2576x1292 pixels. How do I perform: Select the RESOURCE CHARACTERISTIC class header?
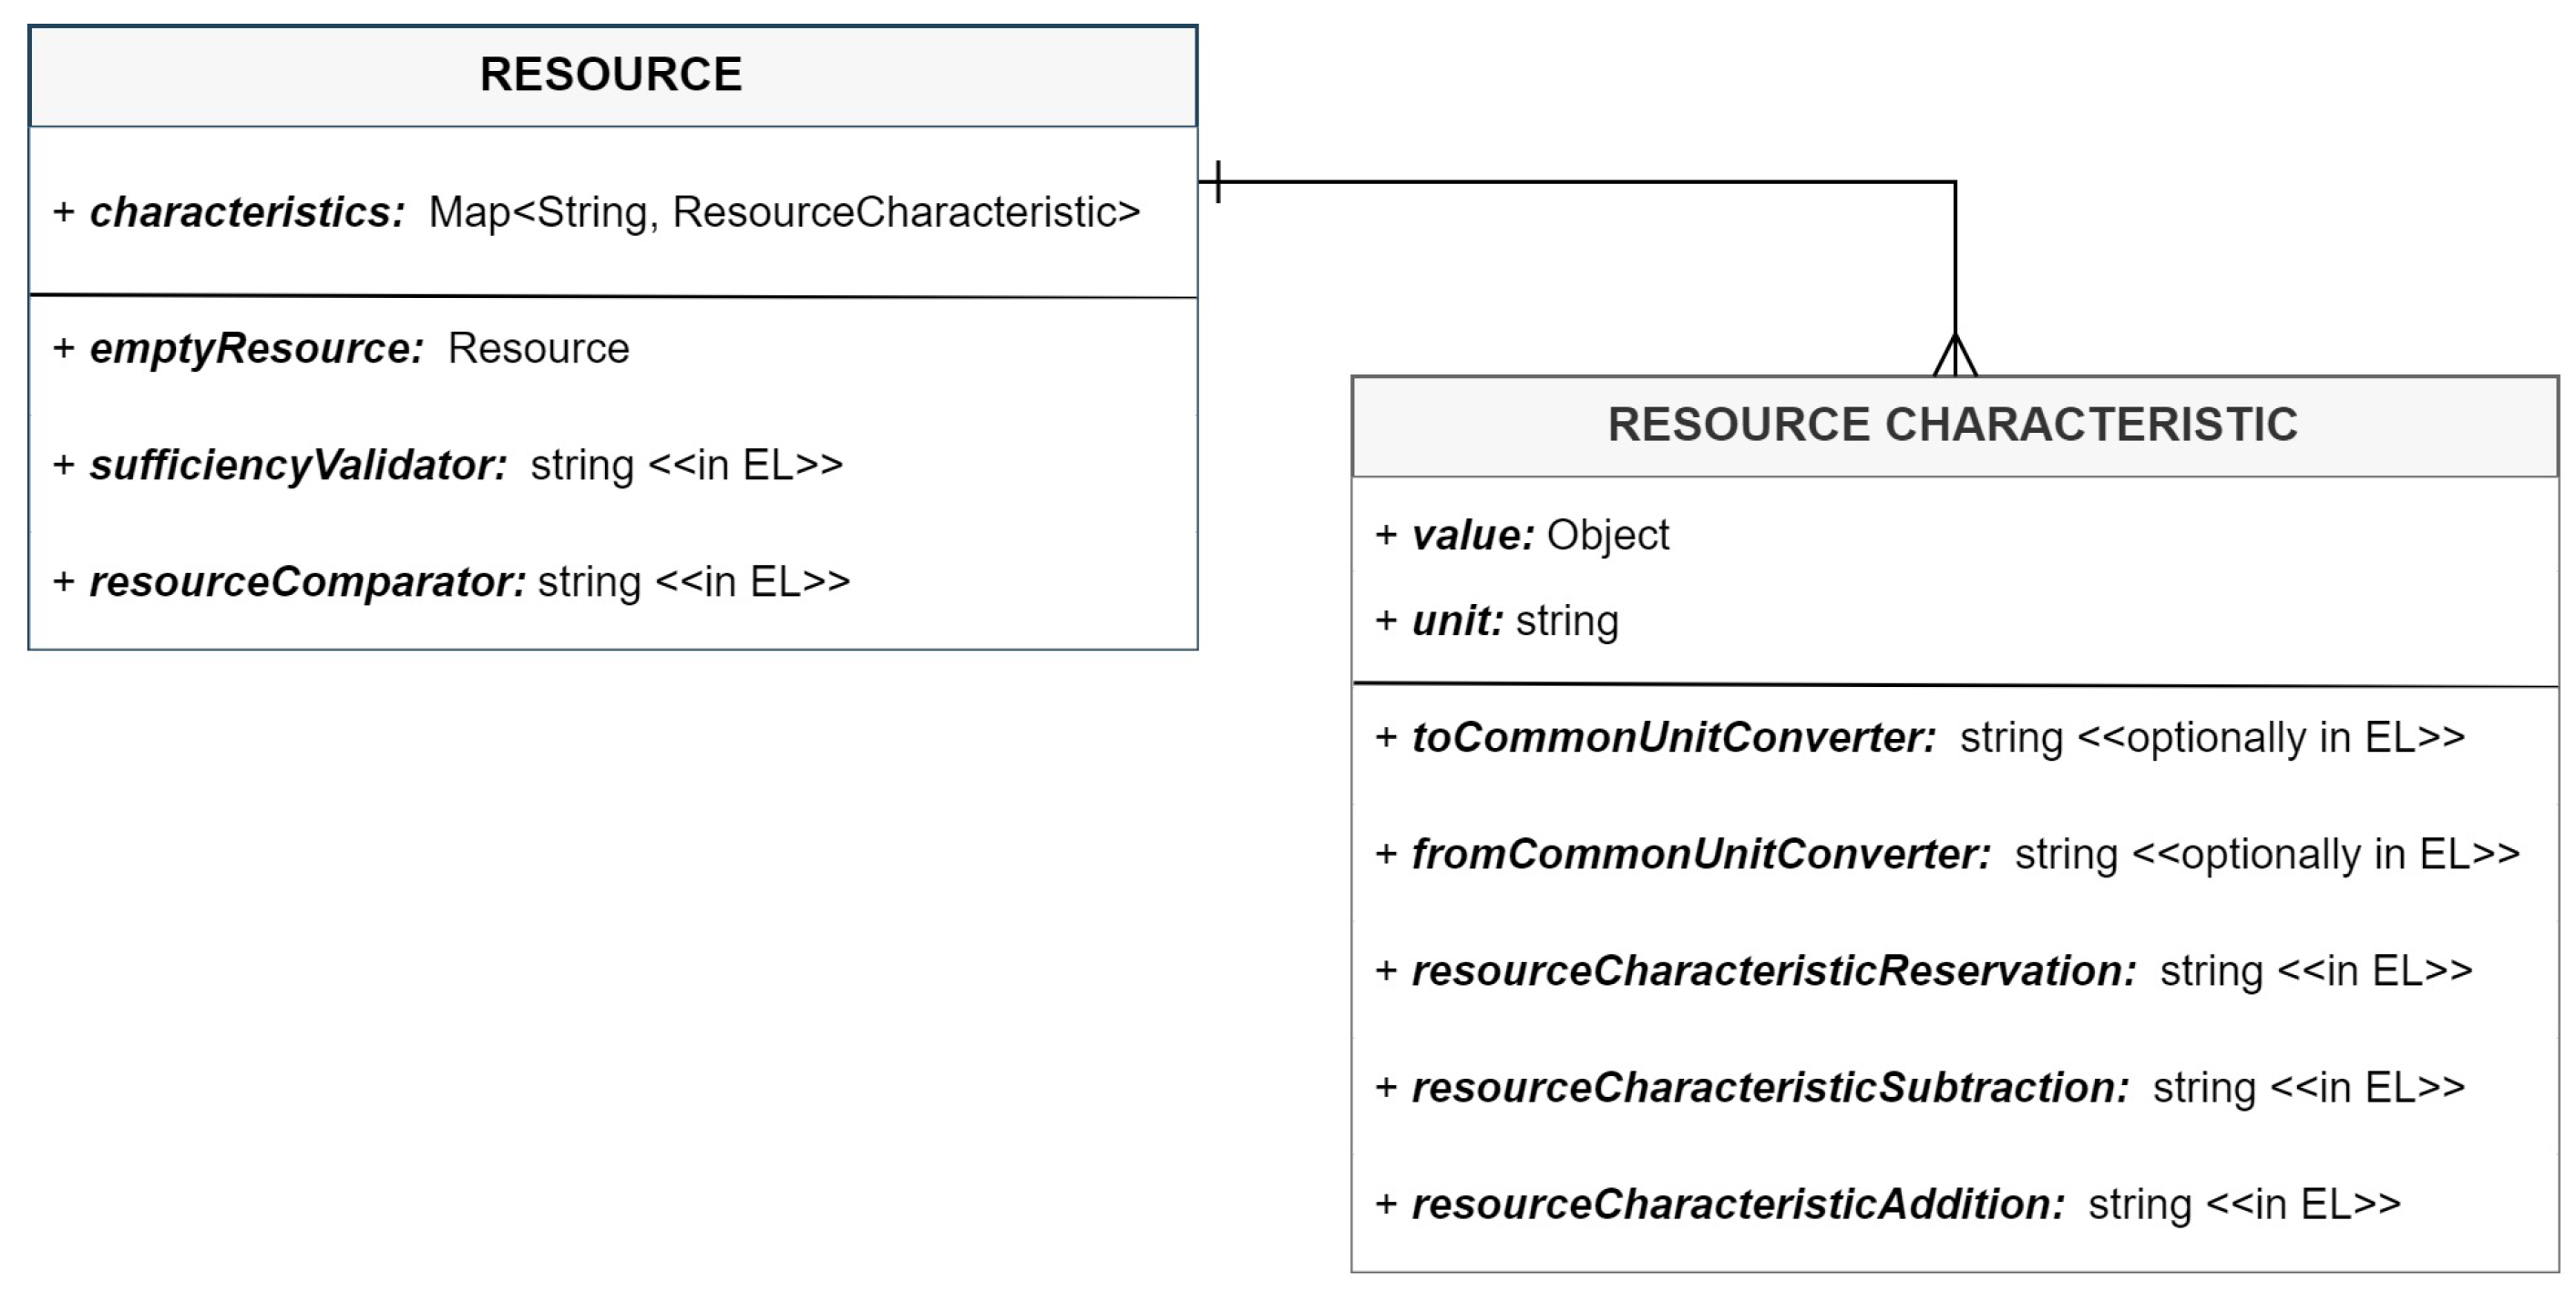[1953, 425]
